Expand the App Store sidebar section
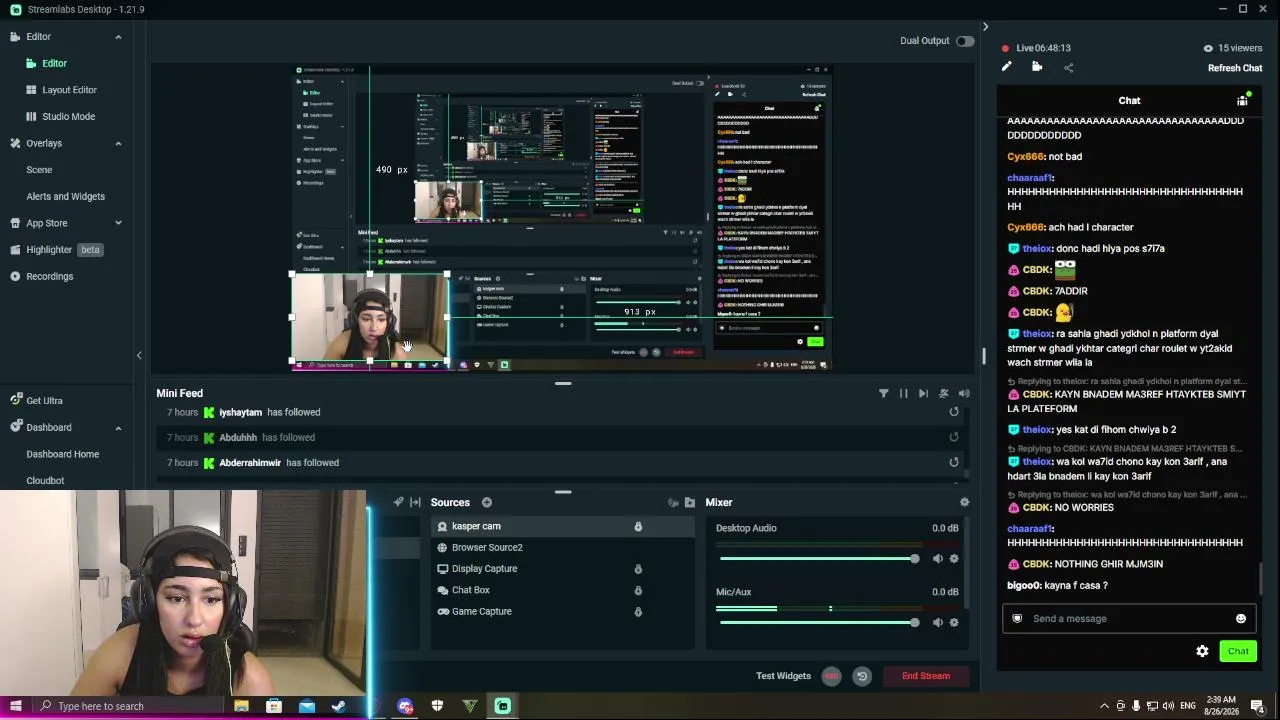 tap(118, 223)
